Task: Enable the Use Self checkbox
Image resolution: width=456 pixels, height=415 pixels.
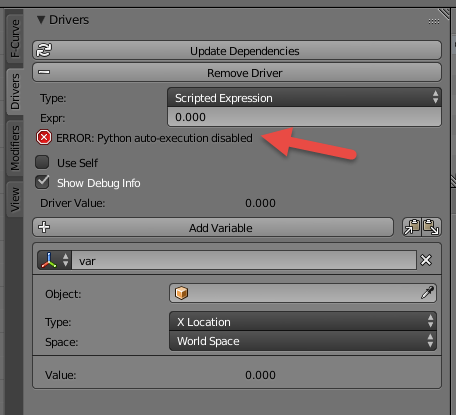Action: (42, 162)
